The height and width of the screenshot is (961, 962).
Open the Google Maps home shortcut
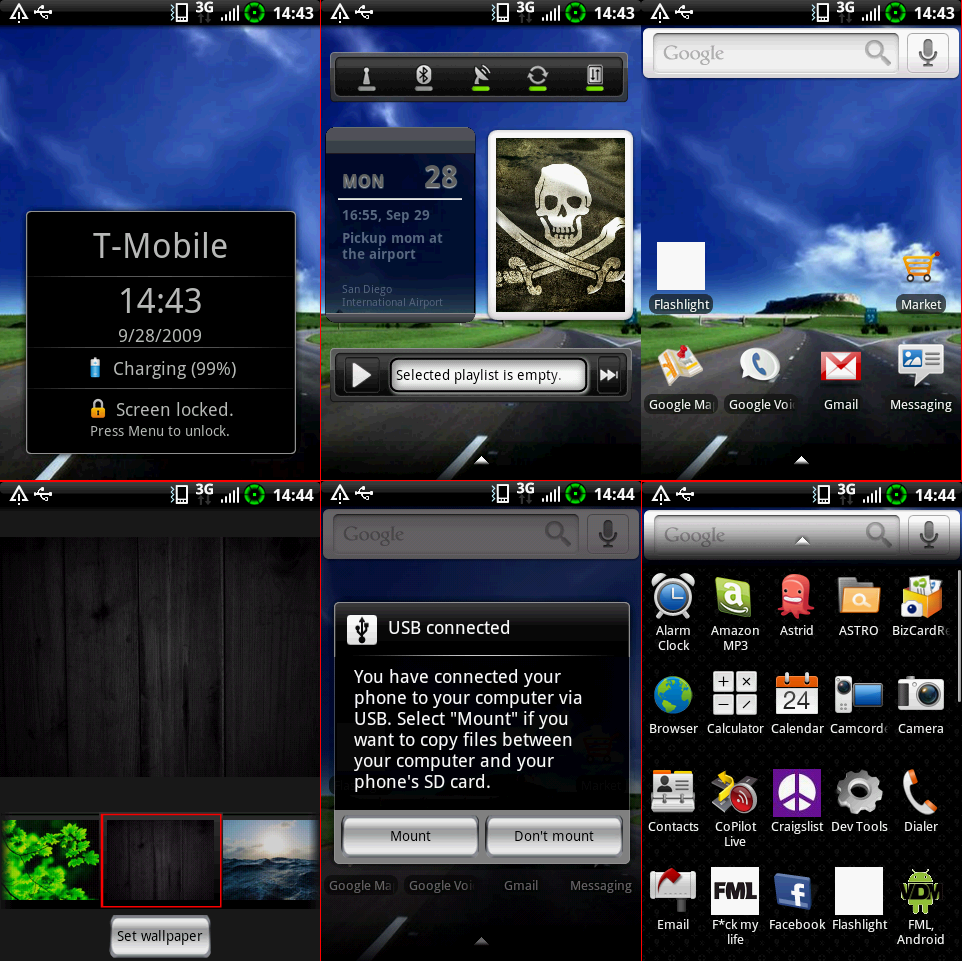click(x=681, y=379)
